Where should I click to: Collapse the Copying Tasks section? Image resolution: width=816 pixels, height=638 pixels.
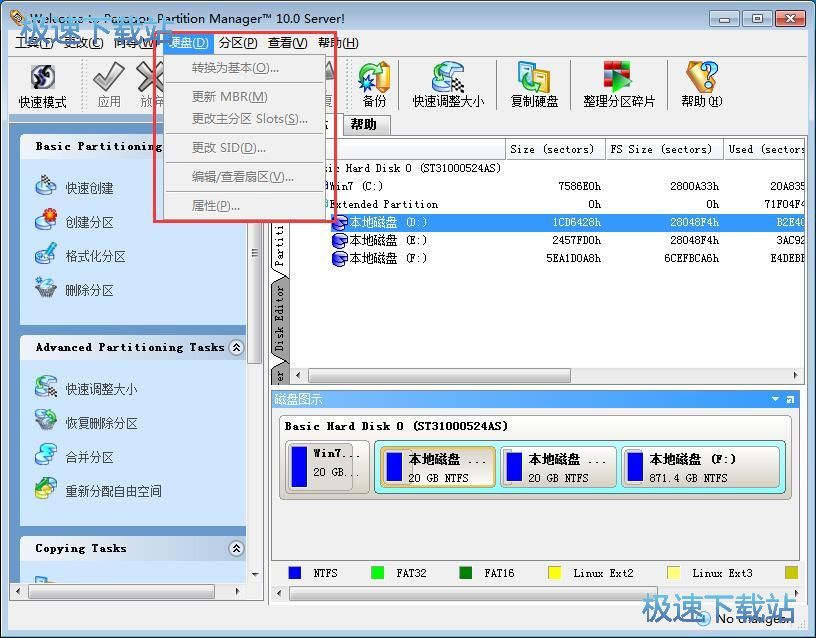coord(236,548)
